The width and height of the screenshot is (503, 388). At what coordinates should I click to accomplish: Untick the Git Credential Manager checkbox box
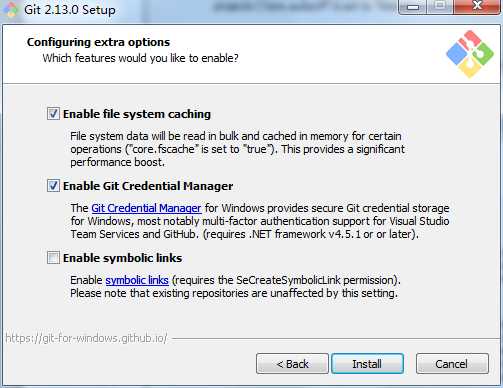pyautogui.click(x=53, y=186)
